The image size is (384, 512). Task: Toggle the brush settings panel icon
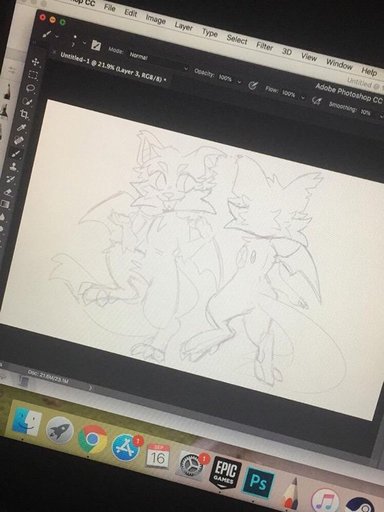click(96, 45)
